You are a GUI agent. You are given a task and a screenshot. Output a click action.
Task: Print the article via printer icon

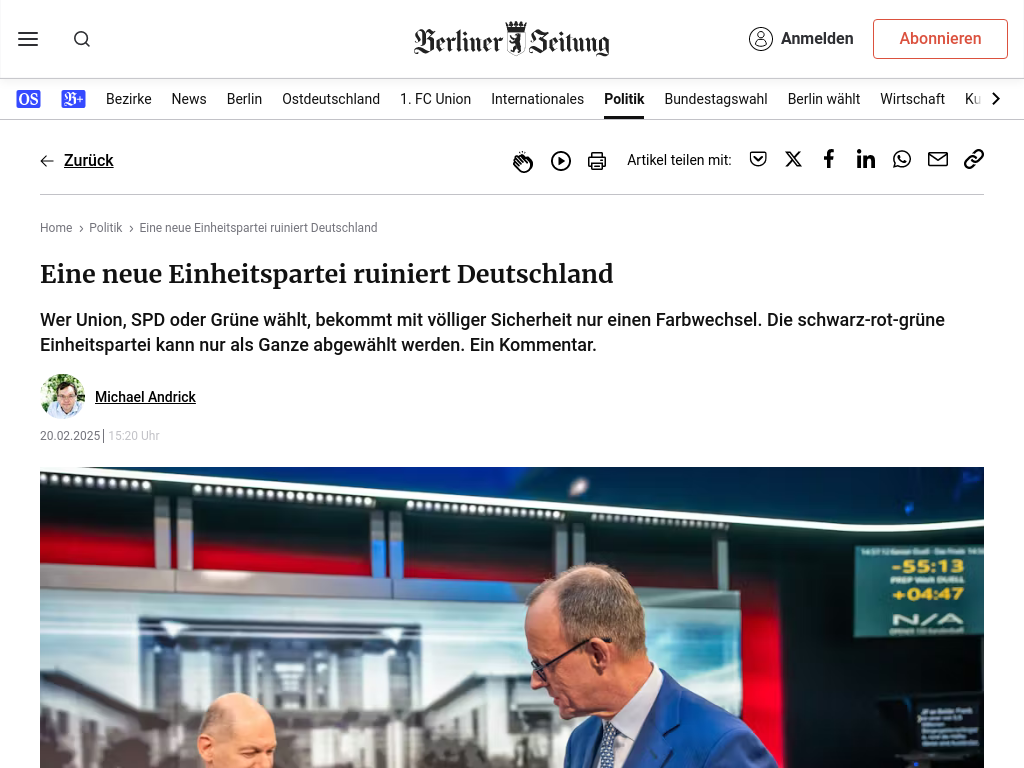pyautogui.click(x=597, y=161)
